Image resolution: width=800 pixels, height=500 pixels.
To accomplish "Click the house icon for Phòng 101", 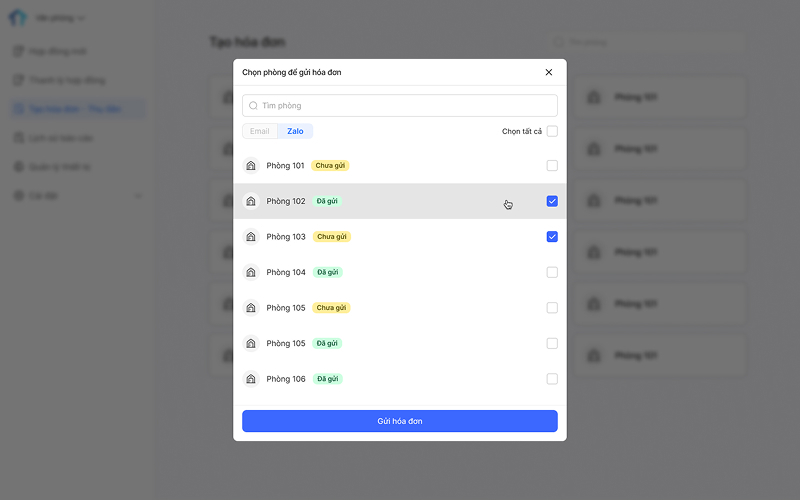I will (251, 165).
